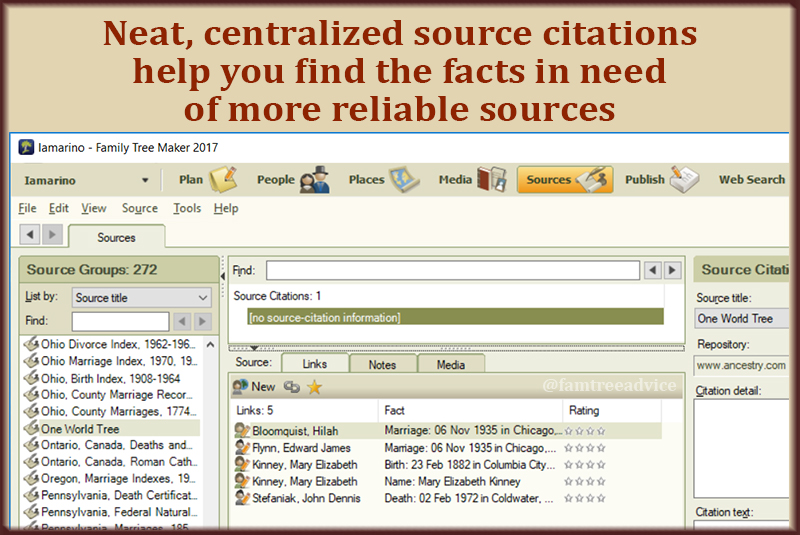Click the citations Find input field
Viewport: 800px width, 535px height.
coord(453,270)
